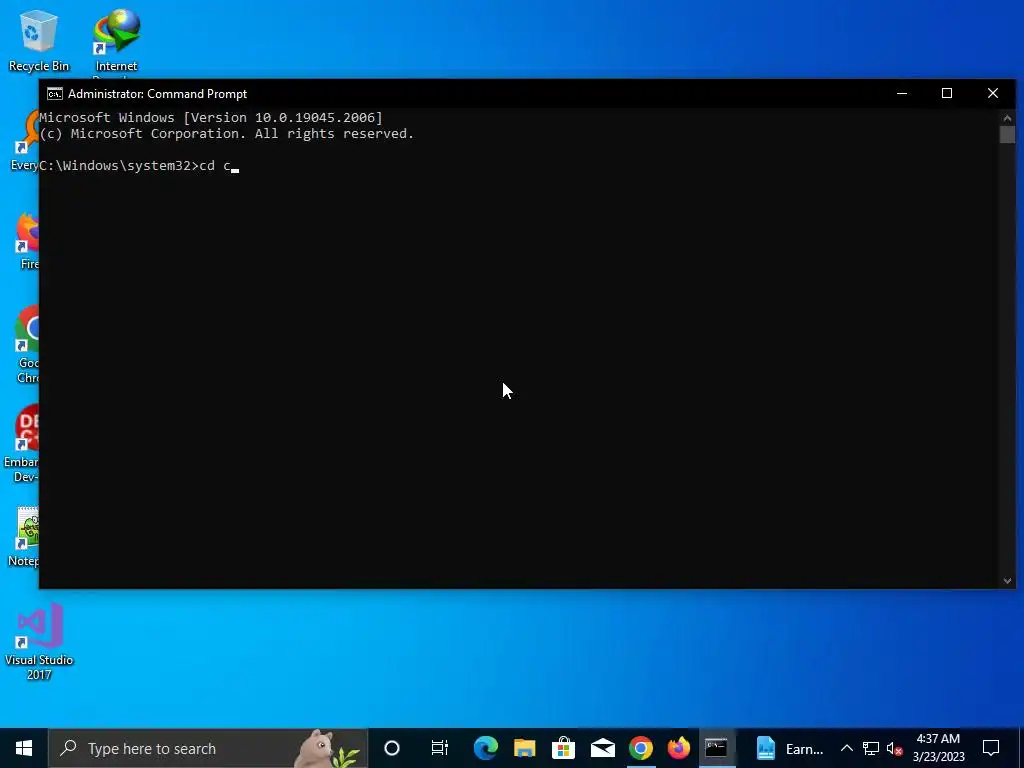
Task: Open the Earn... taskbar item
Action: [x=789, y=748]
